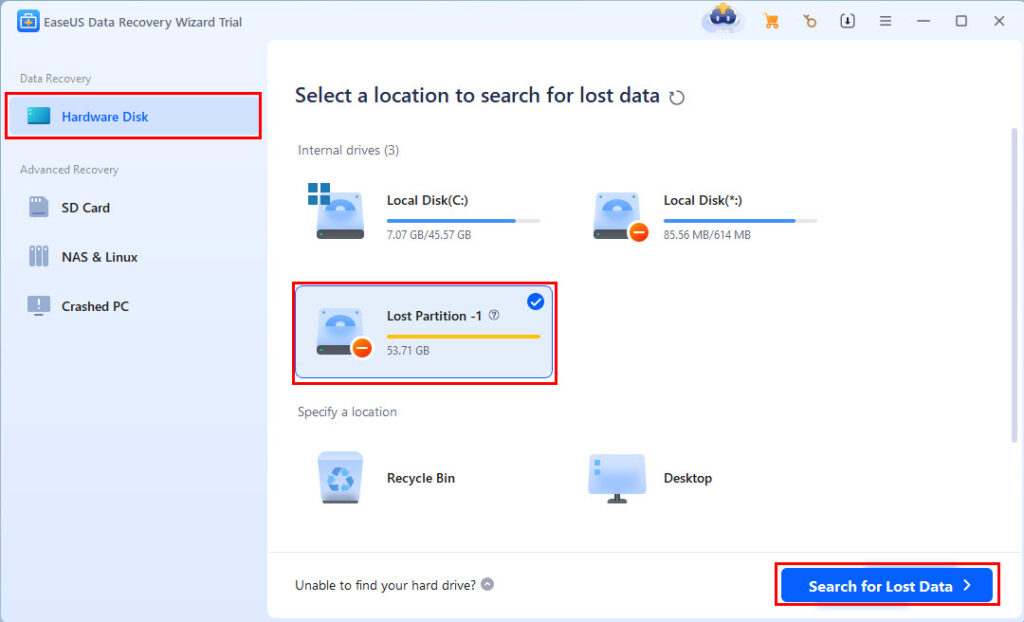
Task: Click the license key activation icon
Action: point(810,20)
